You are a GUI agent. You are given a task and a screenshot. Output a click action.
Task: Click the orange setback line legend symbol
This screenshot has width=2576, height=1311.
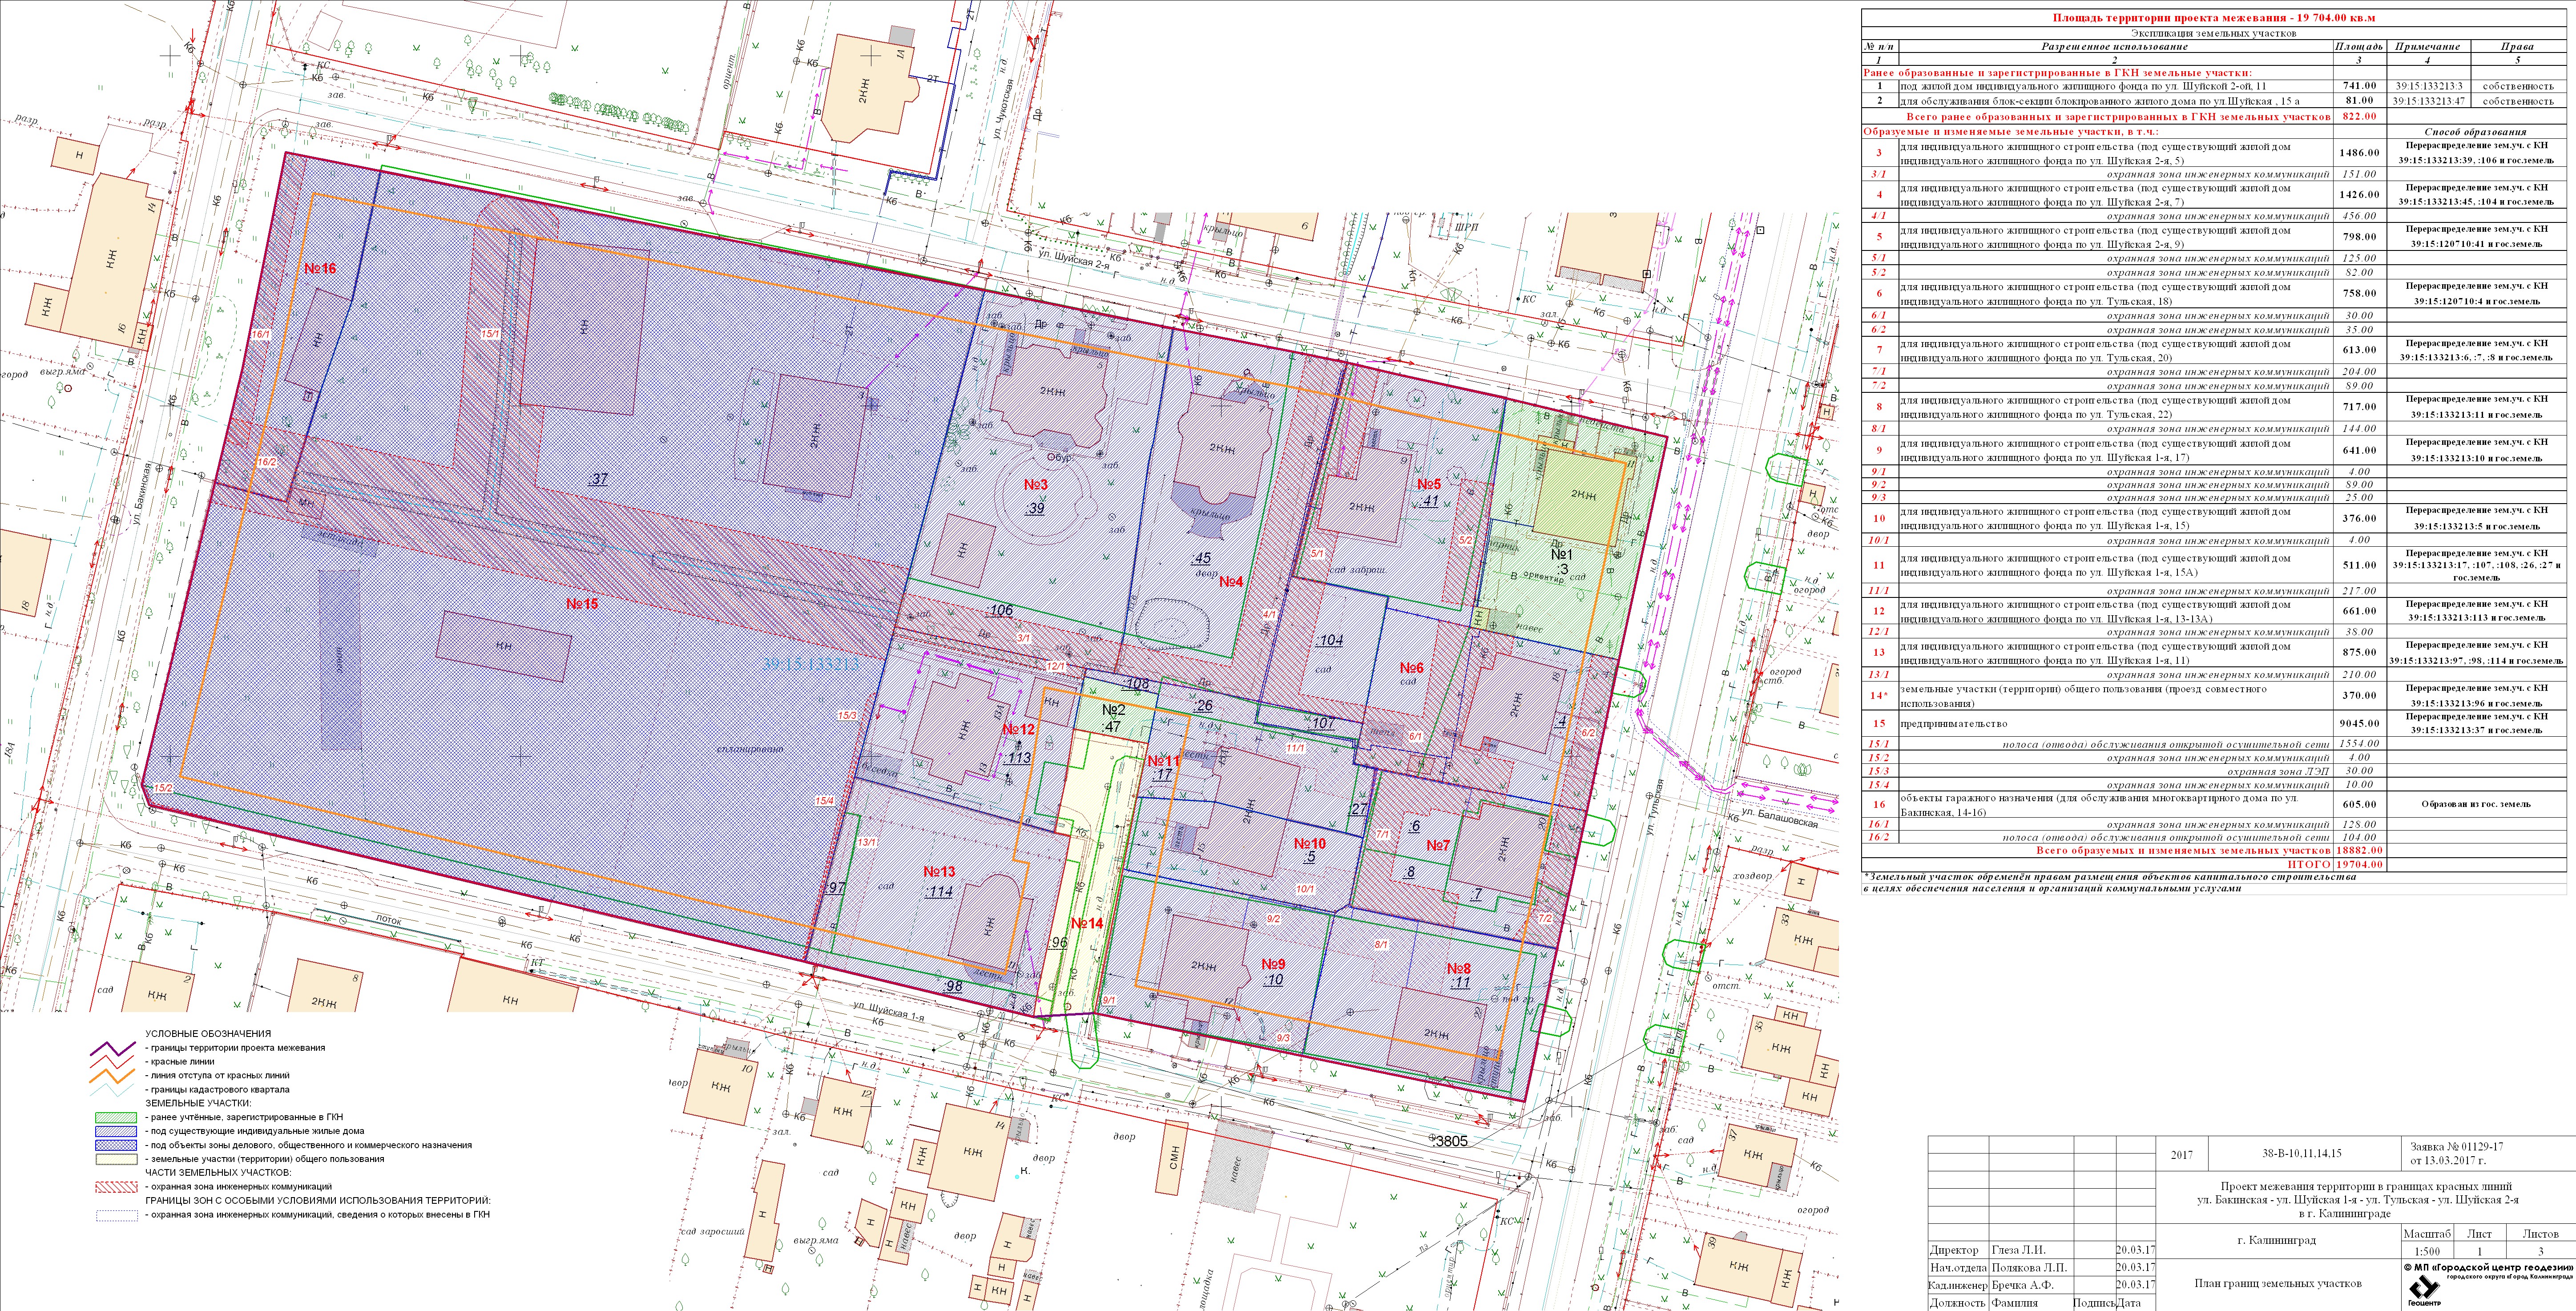[x=113, y=1076]
